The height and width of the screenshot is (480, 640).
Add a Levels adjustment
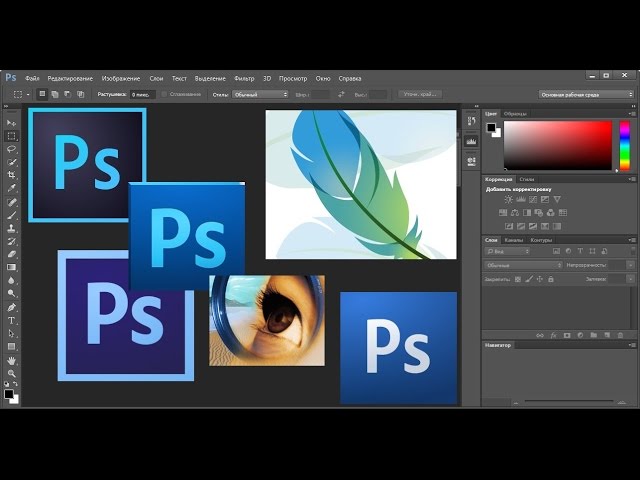[x=521, y=199]
